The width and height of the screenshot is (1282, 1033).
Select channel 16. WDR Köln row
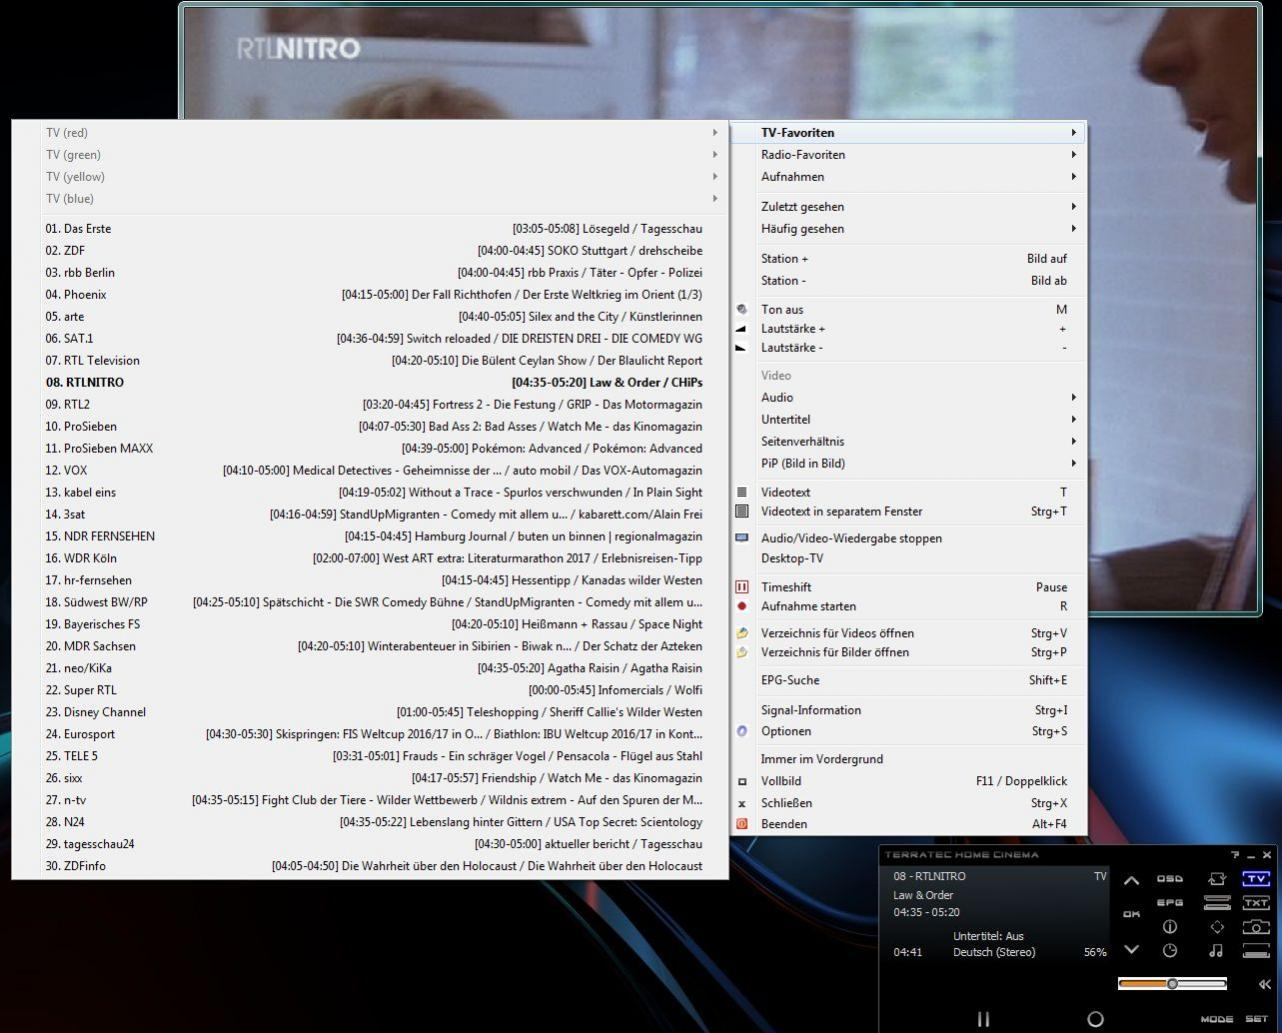pos(370,558)
